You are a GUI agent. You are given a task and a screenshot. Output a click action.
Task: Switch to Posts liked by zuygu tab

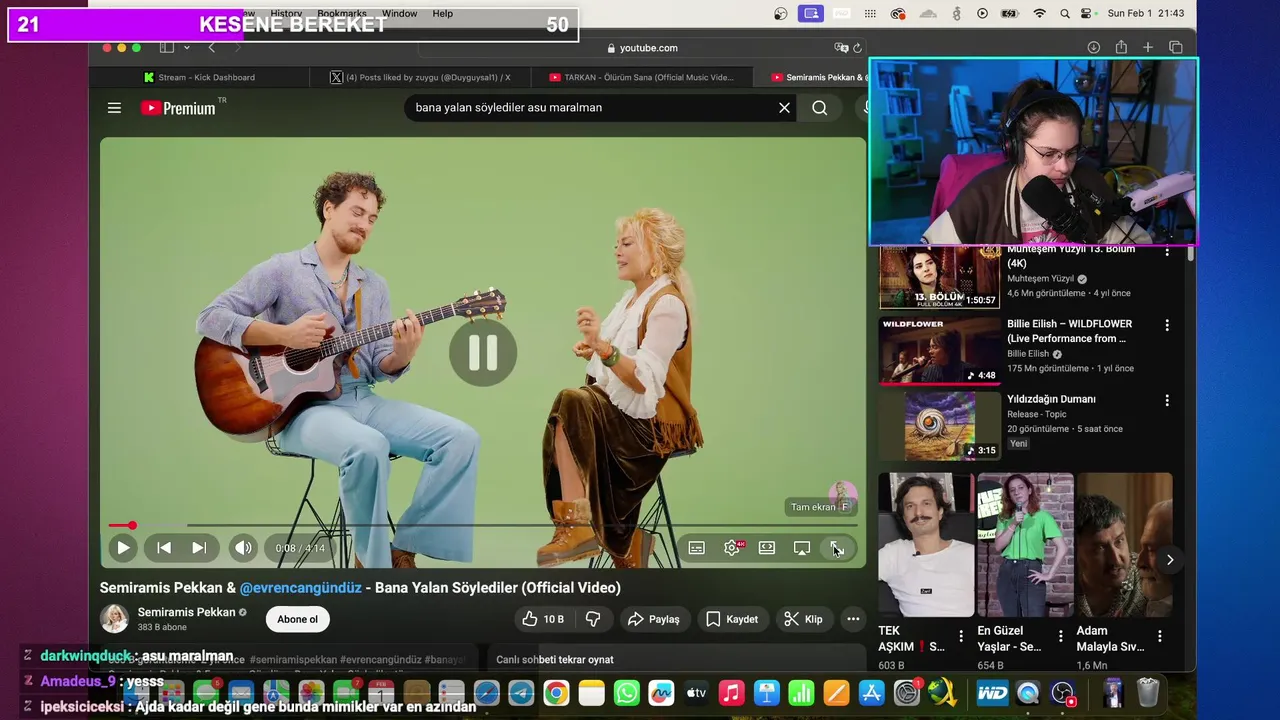(420, 77)
